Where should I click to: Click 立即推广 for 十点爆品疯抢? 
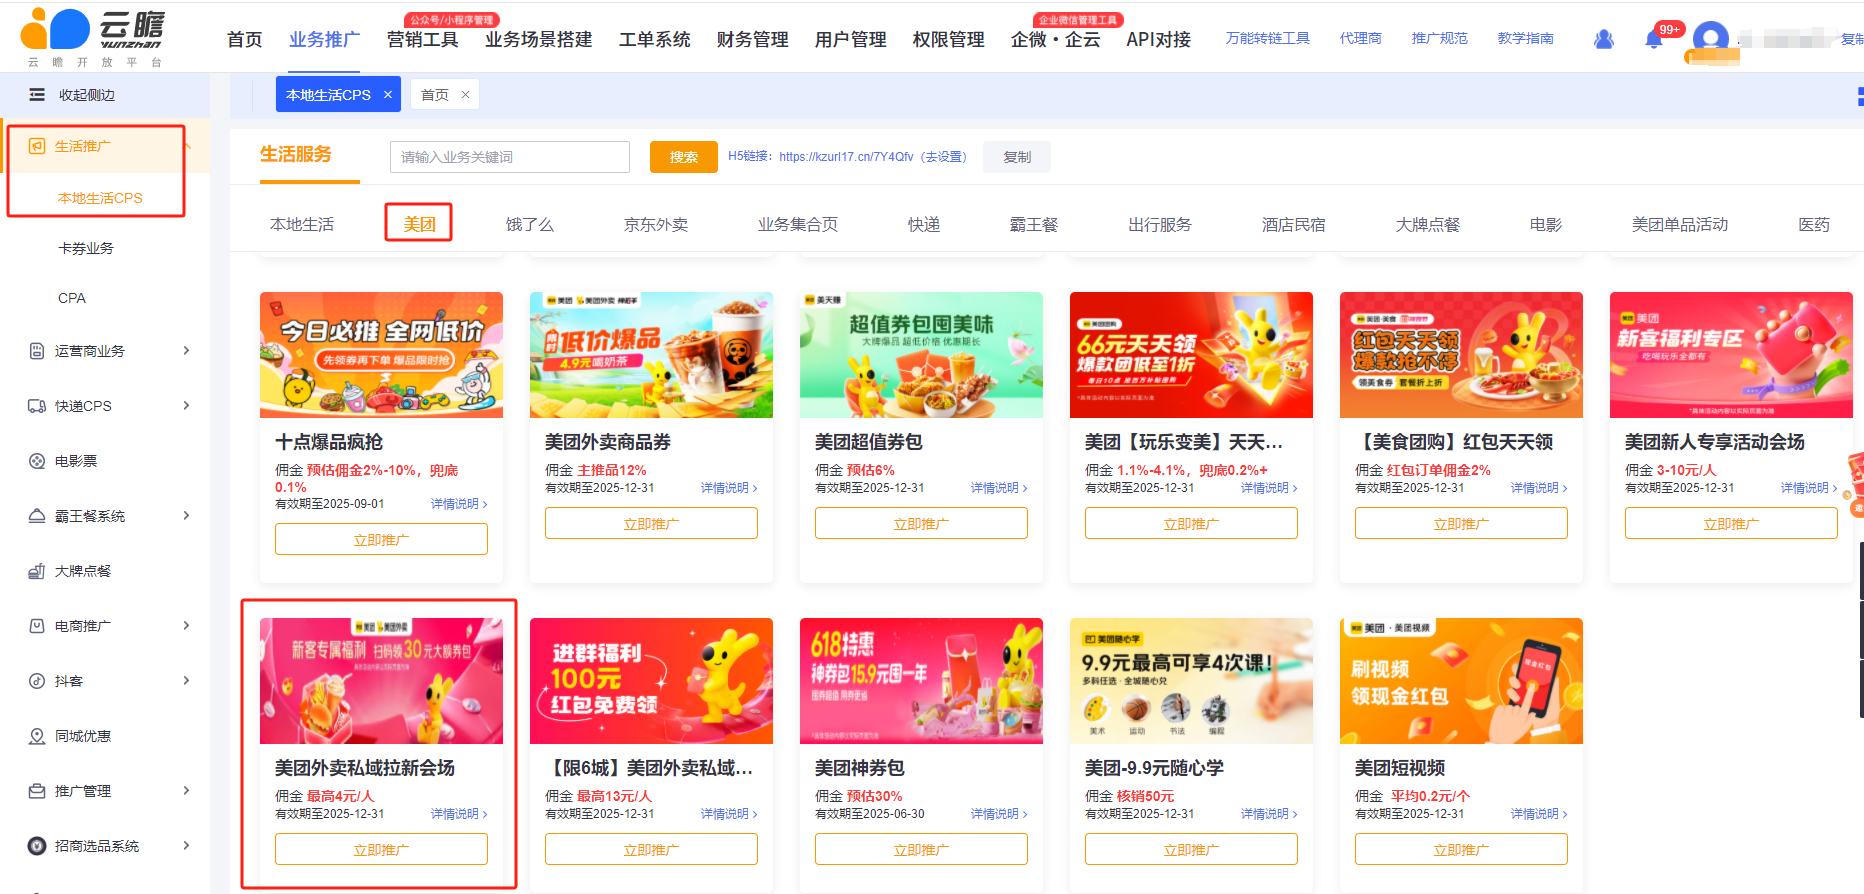coord(381,539)
